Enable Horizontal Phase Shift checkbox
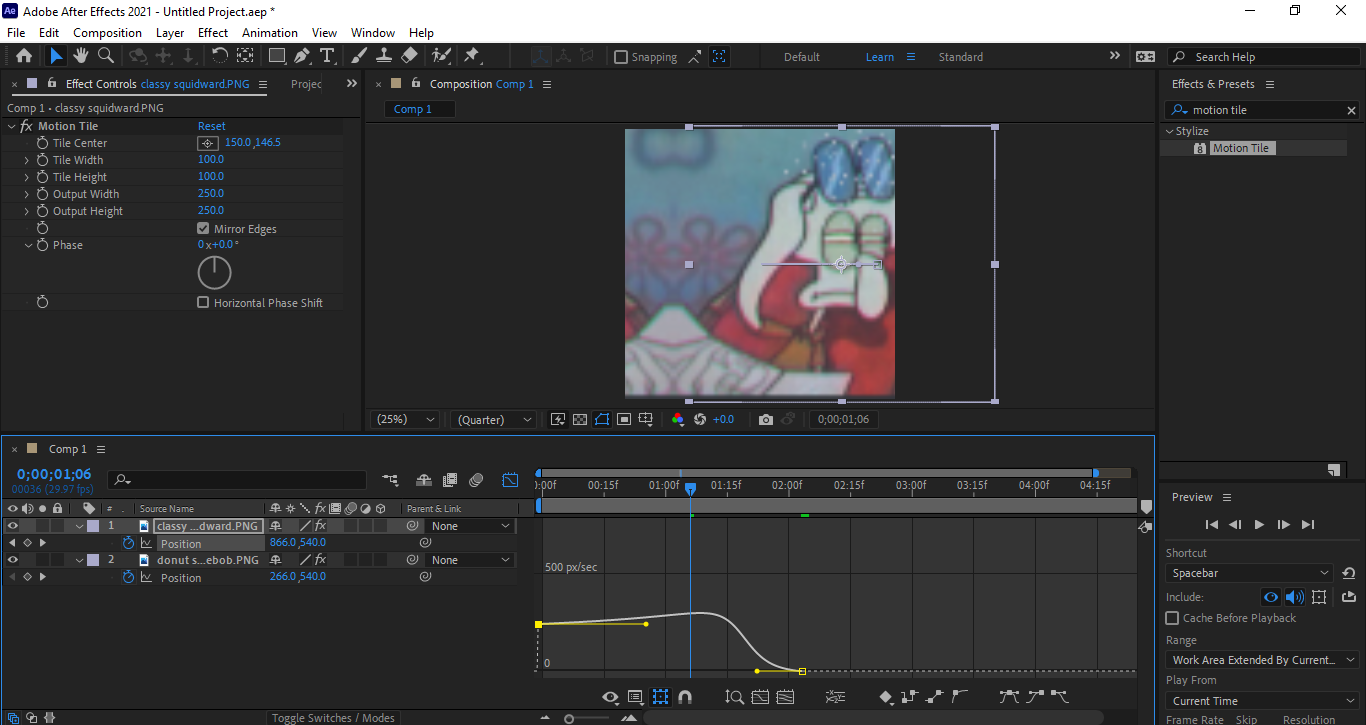The image size is (1366, 725). 204,303
